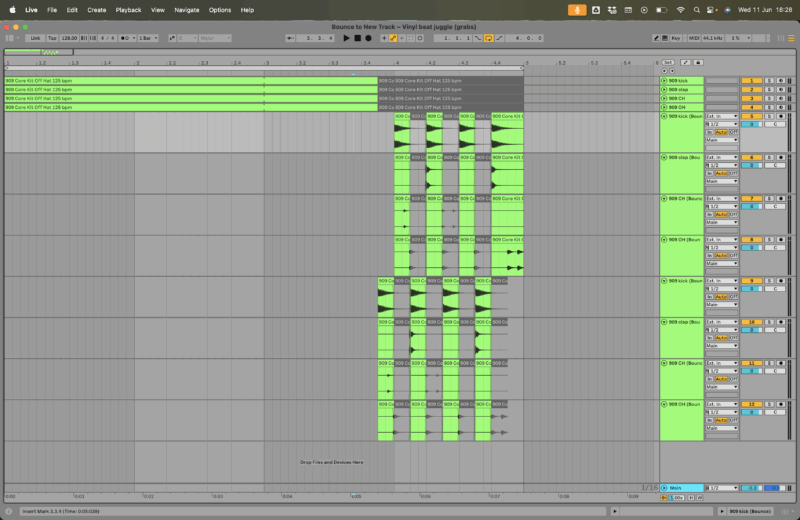Click the Link button

[35, 38]
